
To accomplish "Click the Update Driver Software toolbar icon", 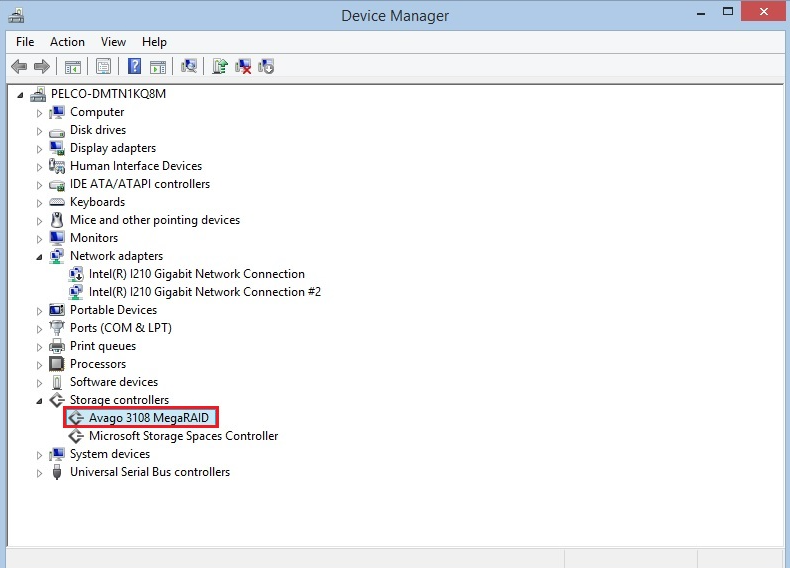I will point(220,66).
